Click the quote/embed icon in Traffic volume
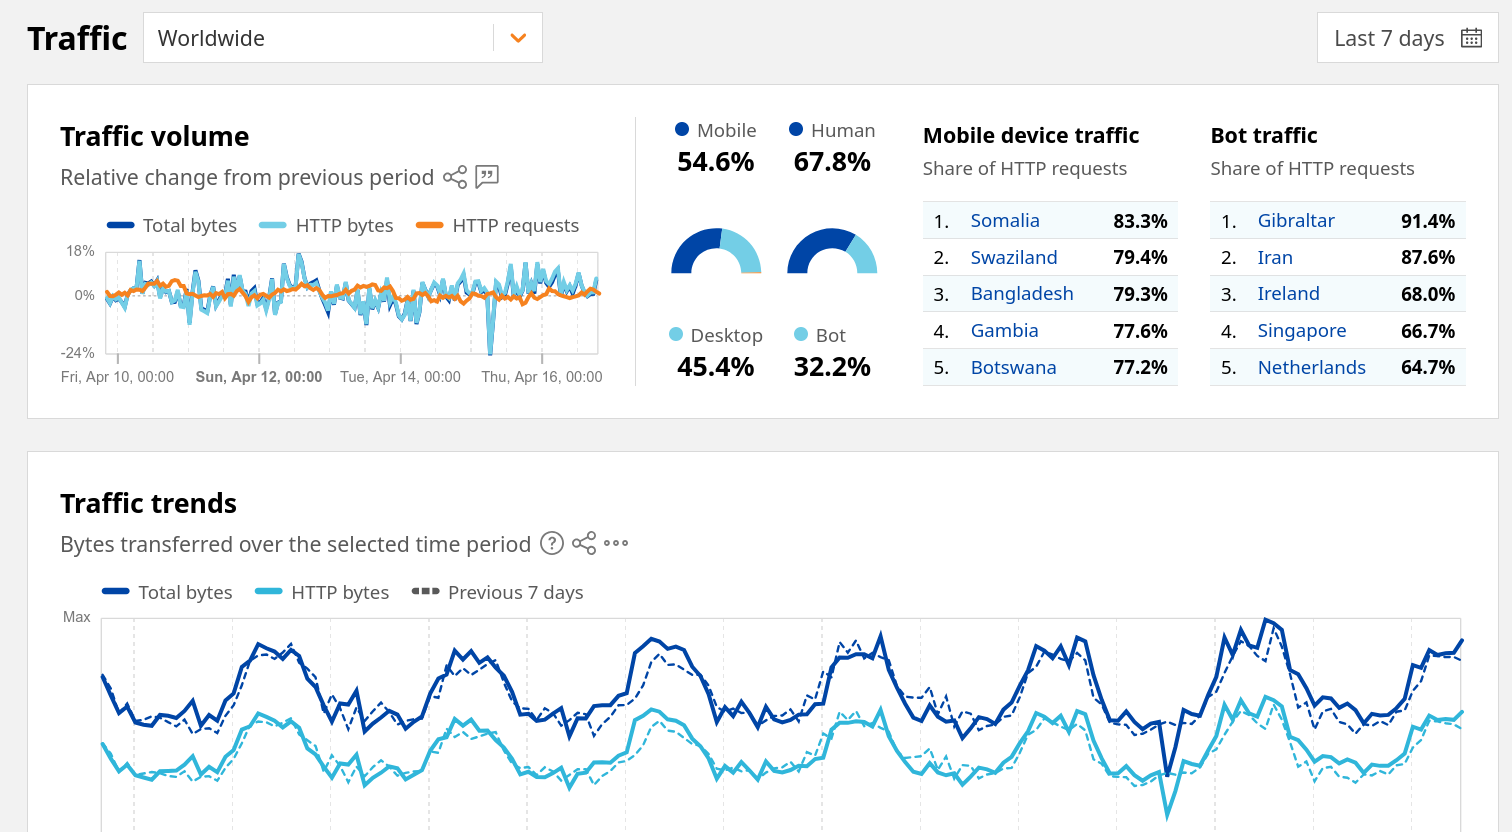 487,177
